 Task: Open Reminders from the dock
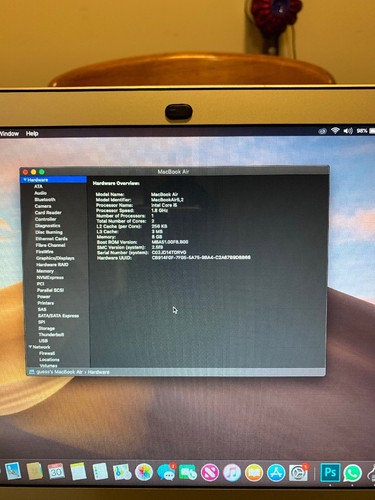point(100,472)
